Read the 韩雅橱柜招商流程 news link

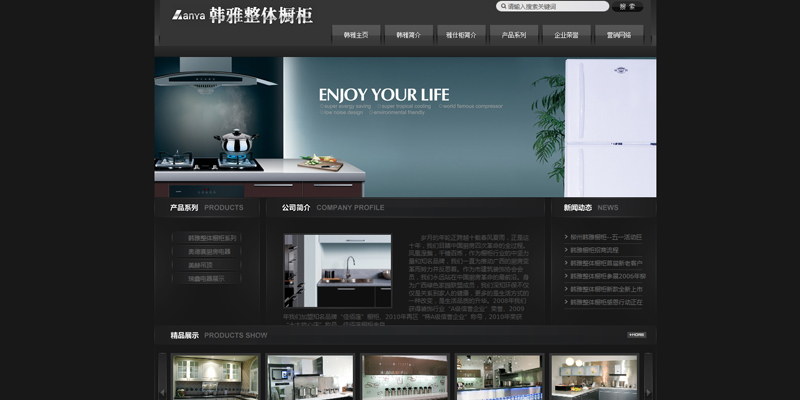click(x=594, y=250)
